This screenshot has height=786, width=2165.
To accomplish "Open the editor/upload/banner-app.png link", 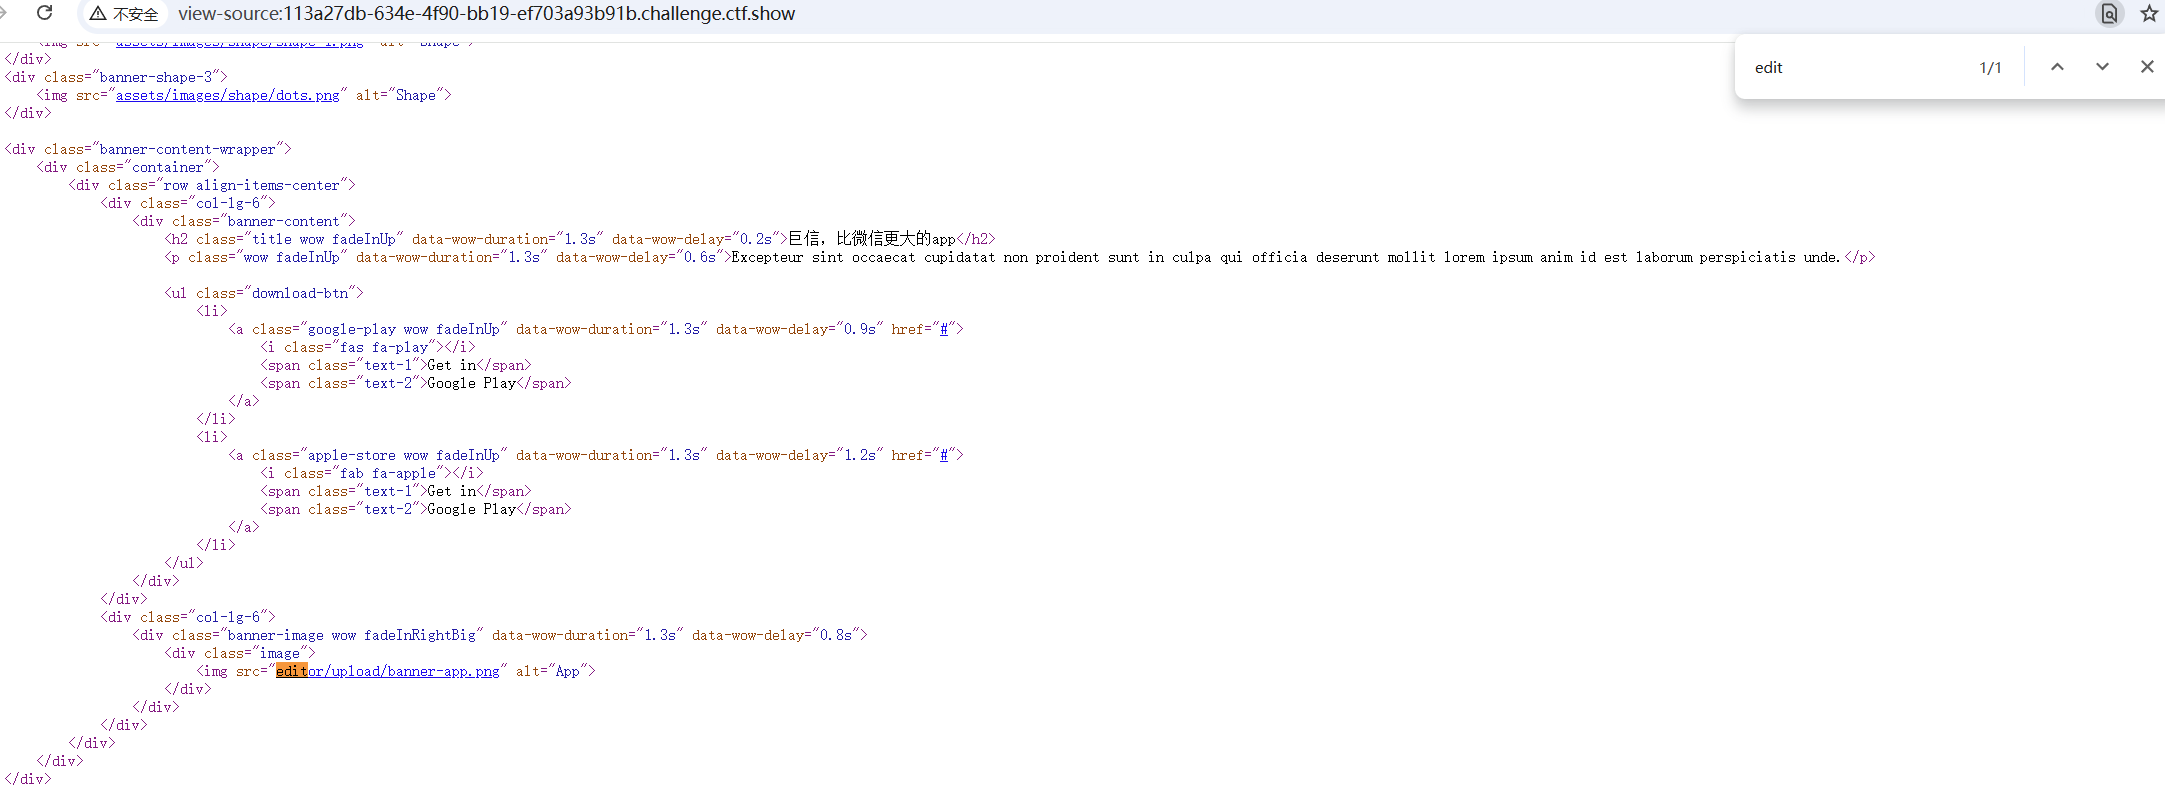I will click(388, 671).
